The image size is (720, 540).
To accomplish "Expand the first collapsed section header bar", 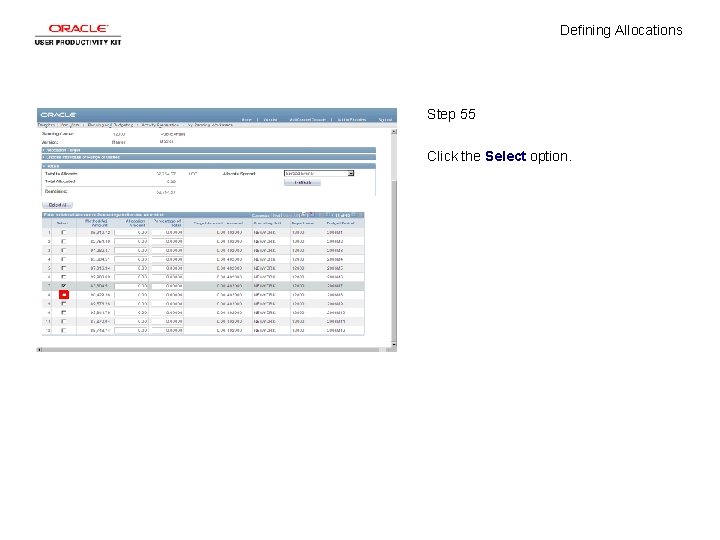I will pyautogui.click(x=209, y=150).
